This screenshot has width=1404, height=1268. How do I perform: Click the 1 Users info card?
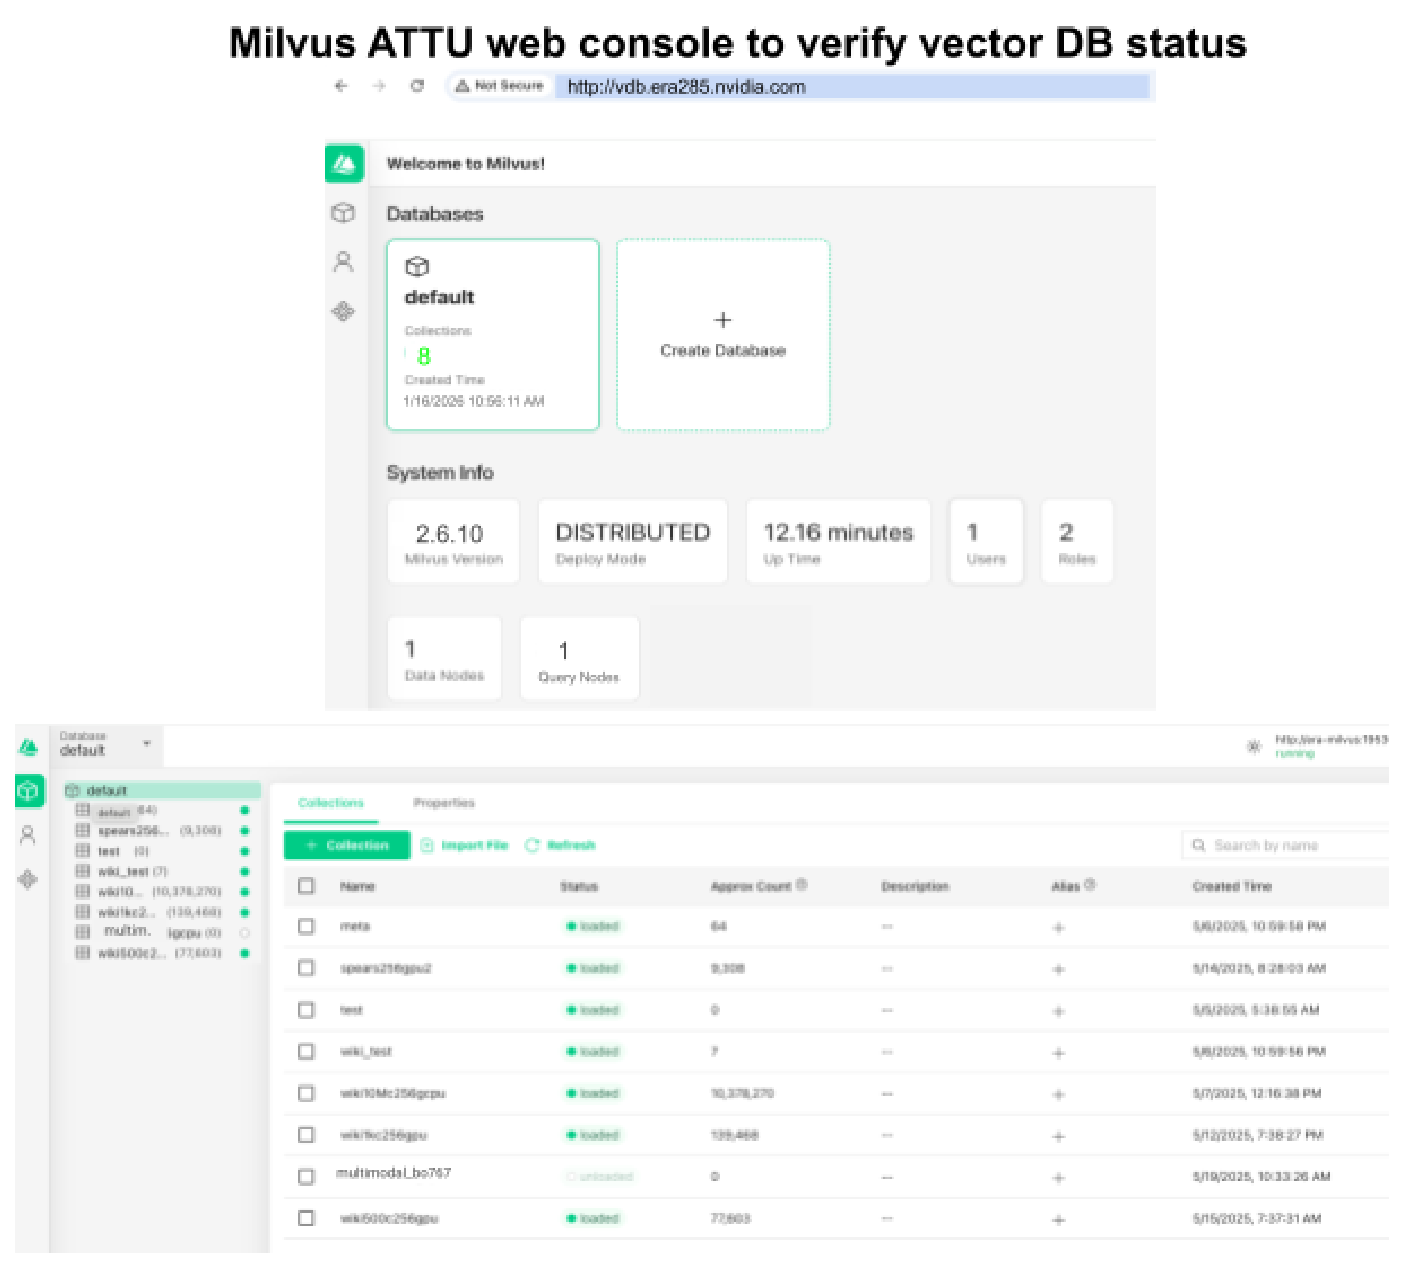pos(986,541)
